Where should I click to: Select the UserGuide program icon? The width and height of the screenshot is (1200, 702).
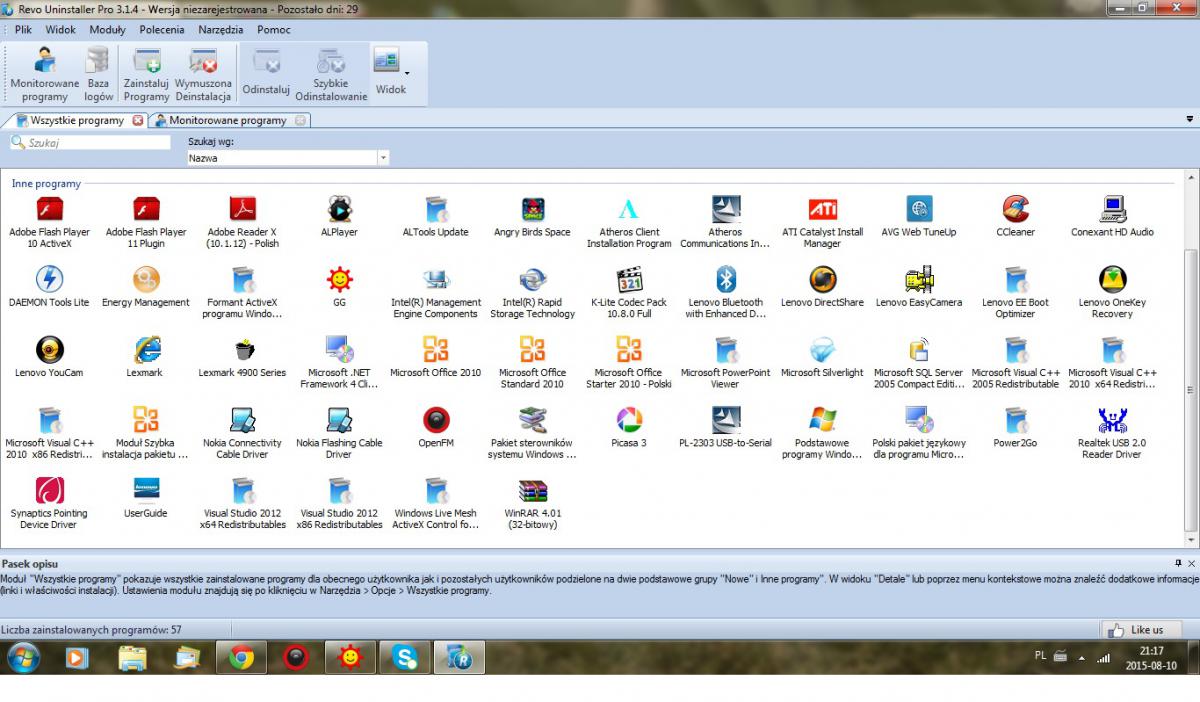point(146,497)
